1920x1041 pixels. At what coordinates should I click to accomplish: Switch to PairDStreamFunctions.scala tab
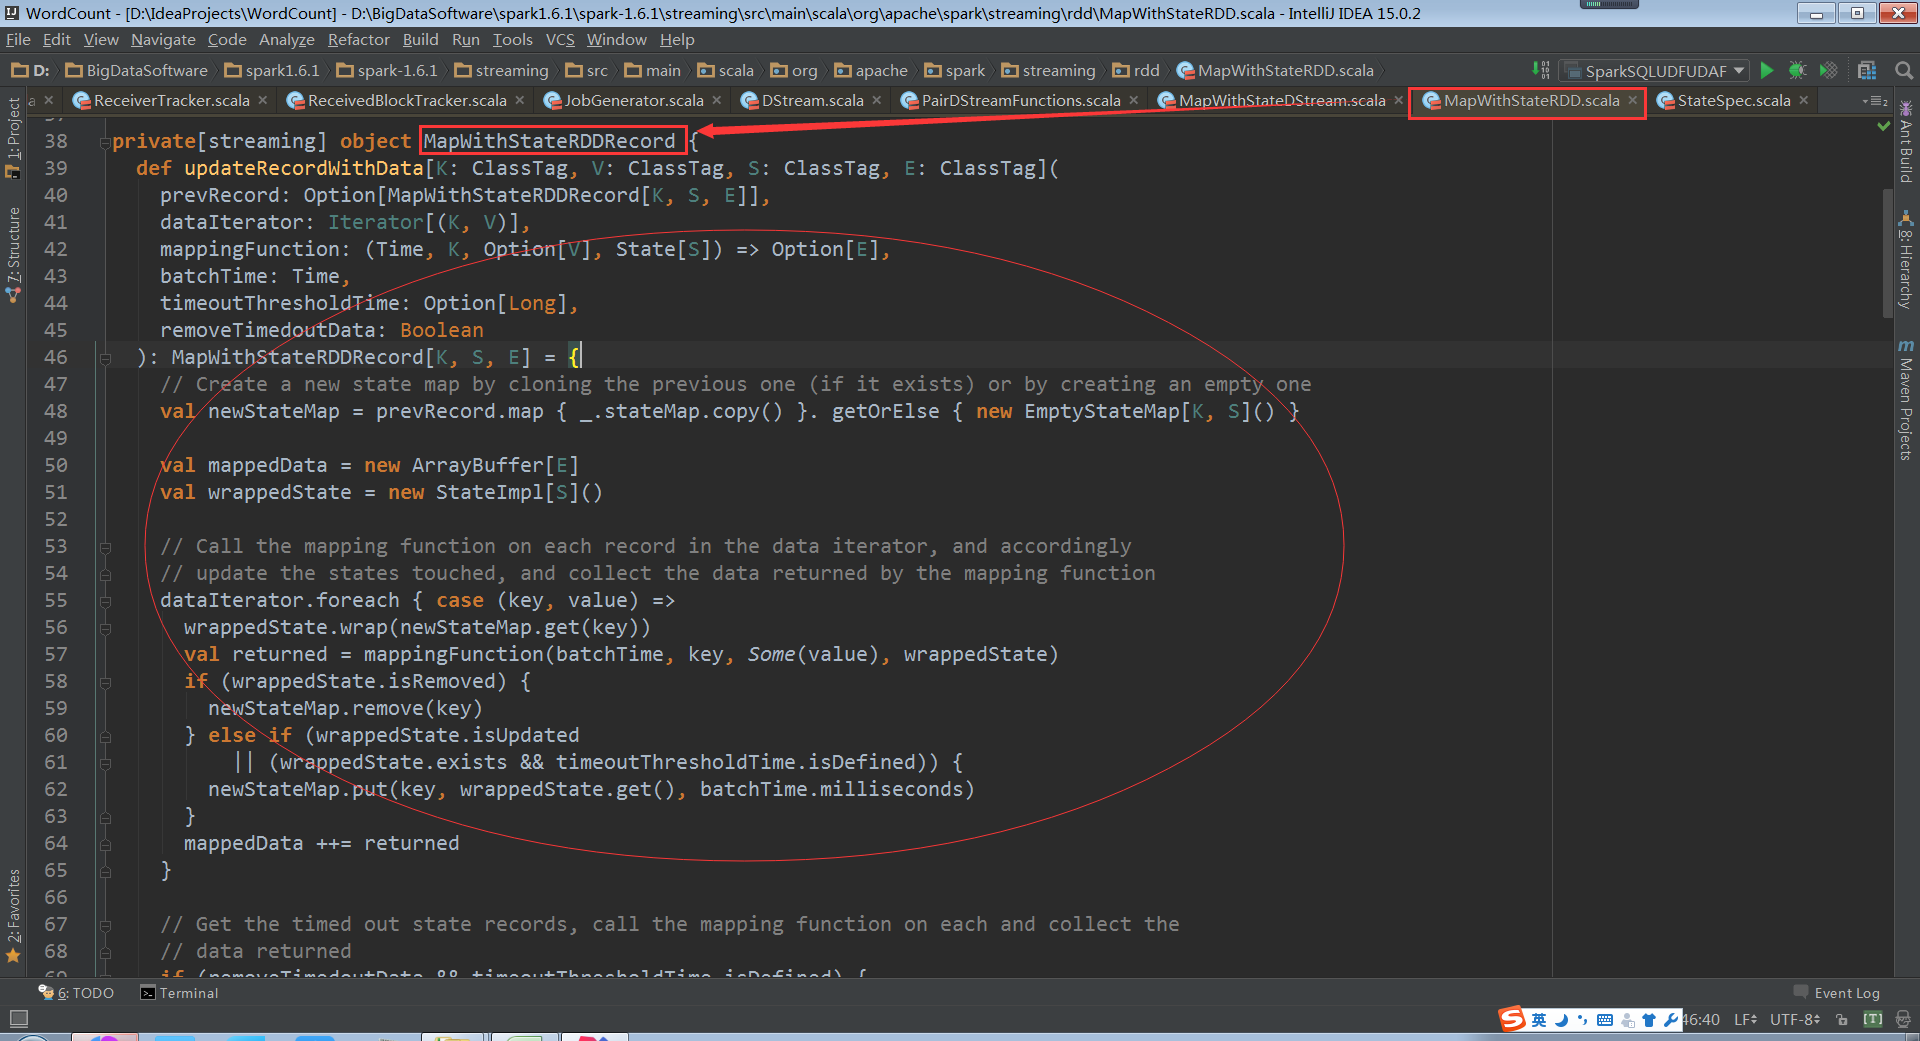(1020, 101)
